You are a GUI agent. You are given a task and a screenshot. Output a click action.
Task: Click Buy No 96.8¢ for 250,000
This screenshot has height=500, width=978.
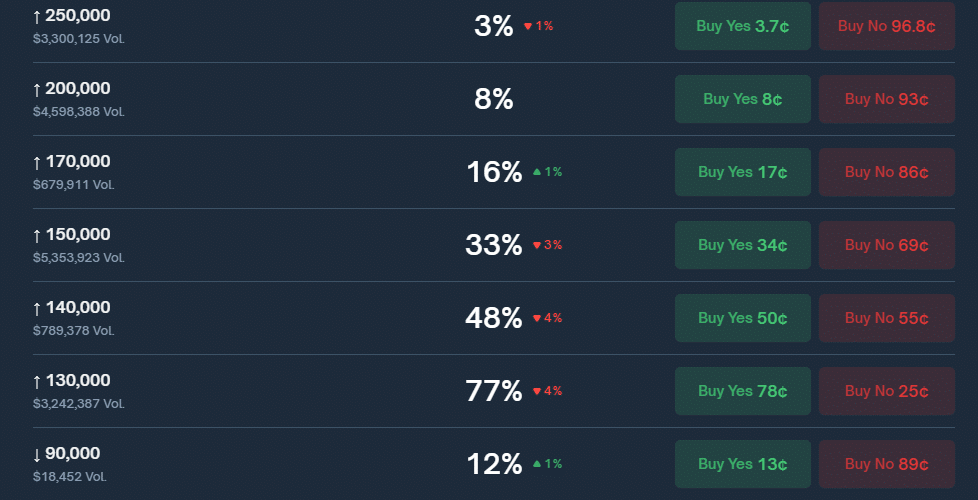(886, 26)
